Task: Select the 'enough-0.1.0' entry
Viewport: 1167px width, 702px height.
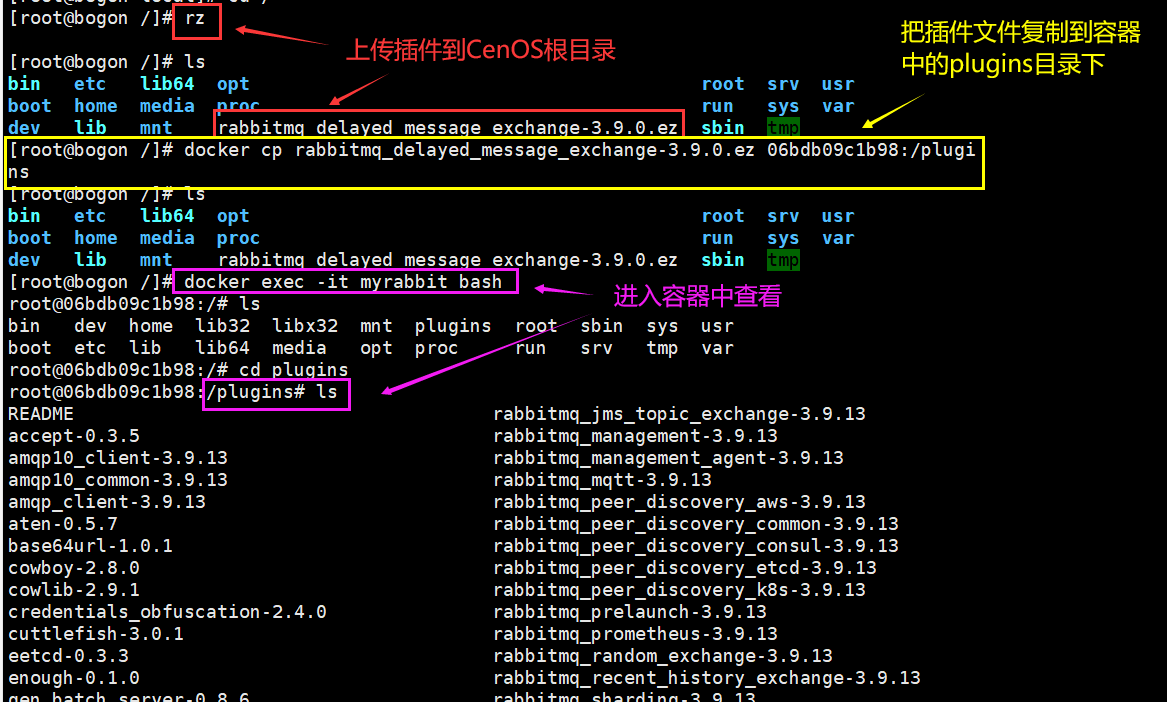Action: (74, 678)
